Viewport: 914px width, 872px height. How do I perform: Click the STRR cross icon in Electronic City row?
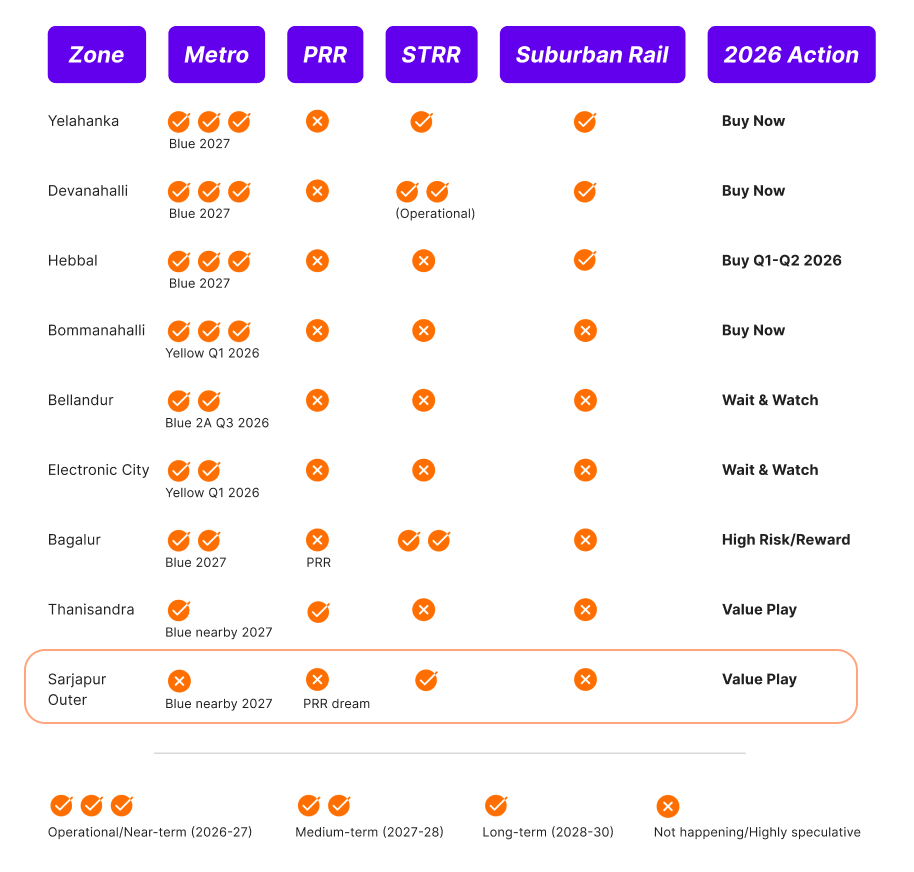point(424,470)
